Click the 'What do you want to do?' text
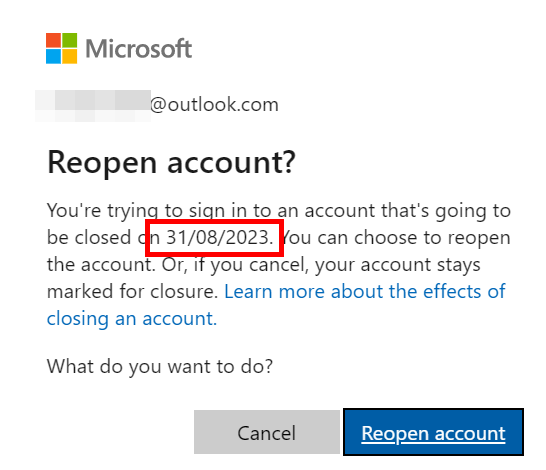The image size is (546, 470). point(160,367)
